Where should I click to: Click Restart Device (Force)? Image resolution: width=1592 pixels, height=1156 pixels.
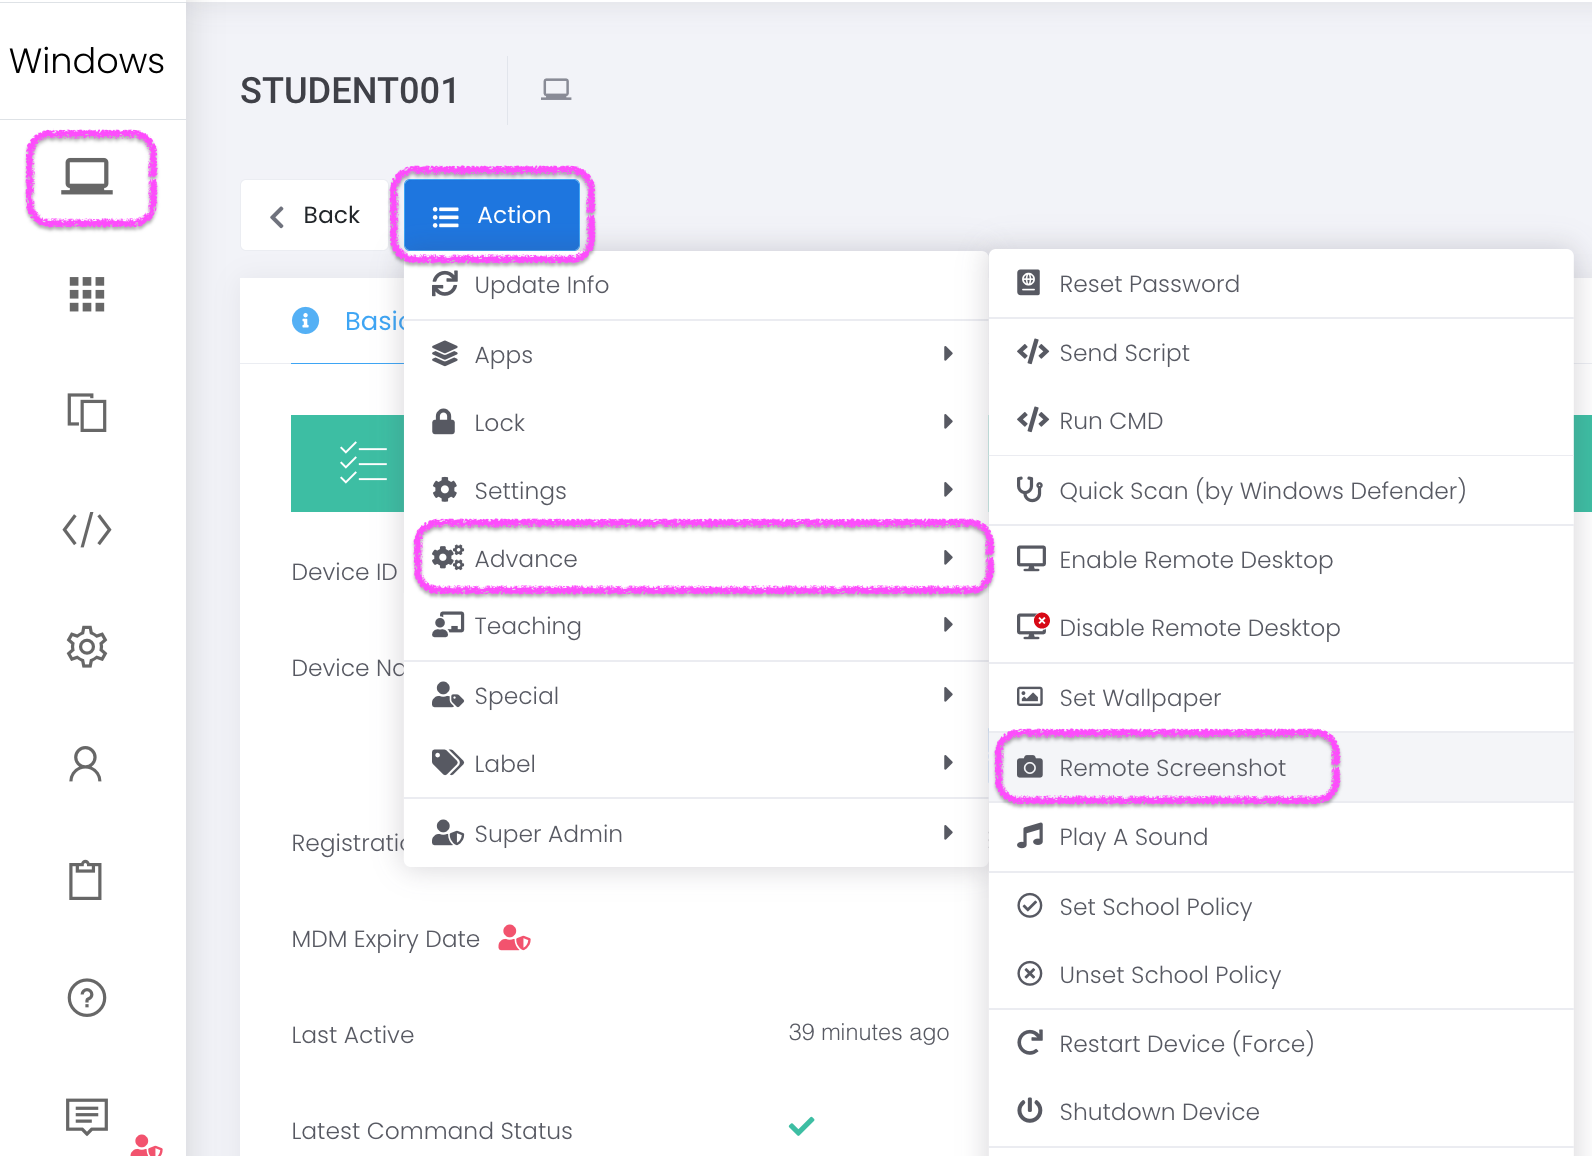pyautogui.click(x=1281, y=1044)
